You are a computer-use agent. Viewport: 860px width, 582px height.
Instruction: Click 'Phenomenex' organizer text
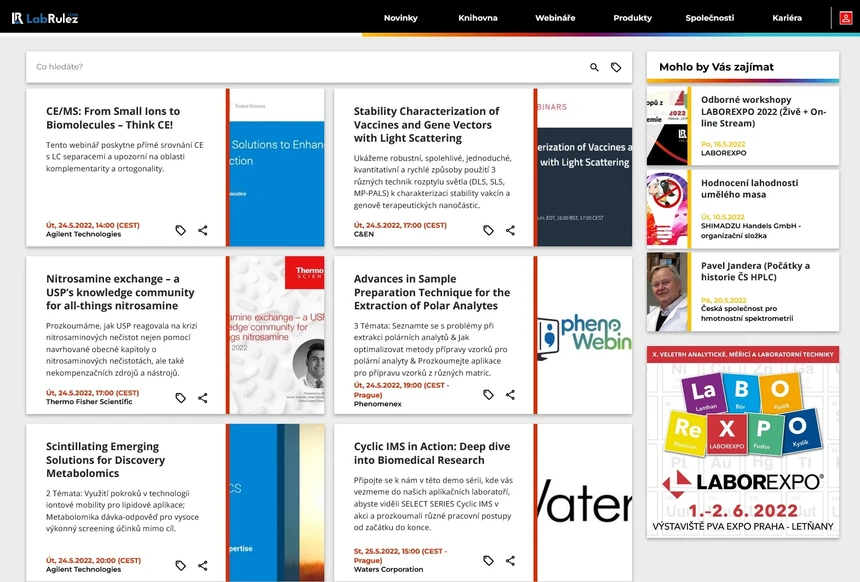(x=377, y=404)
